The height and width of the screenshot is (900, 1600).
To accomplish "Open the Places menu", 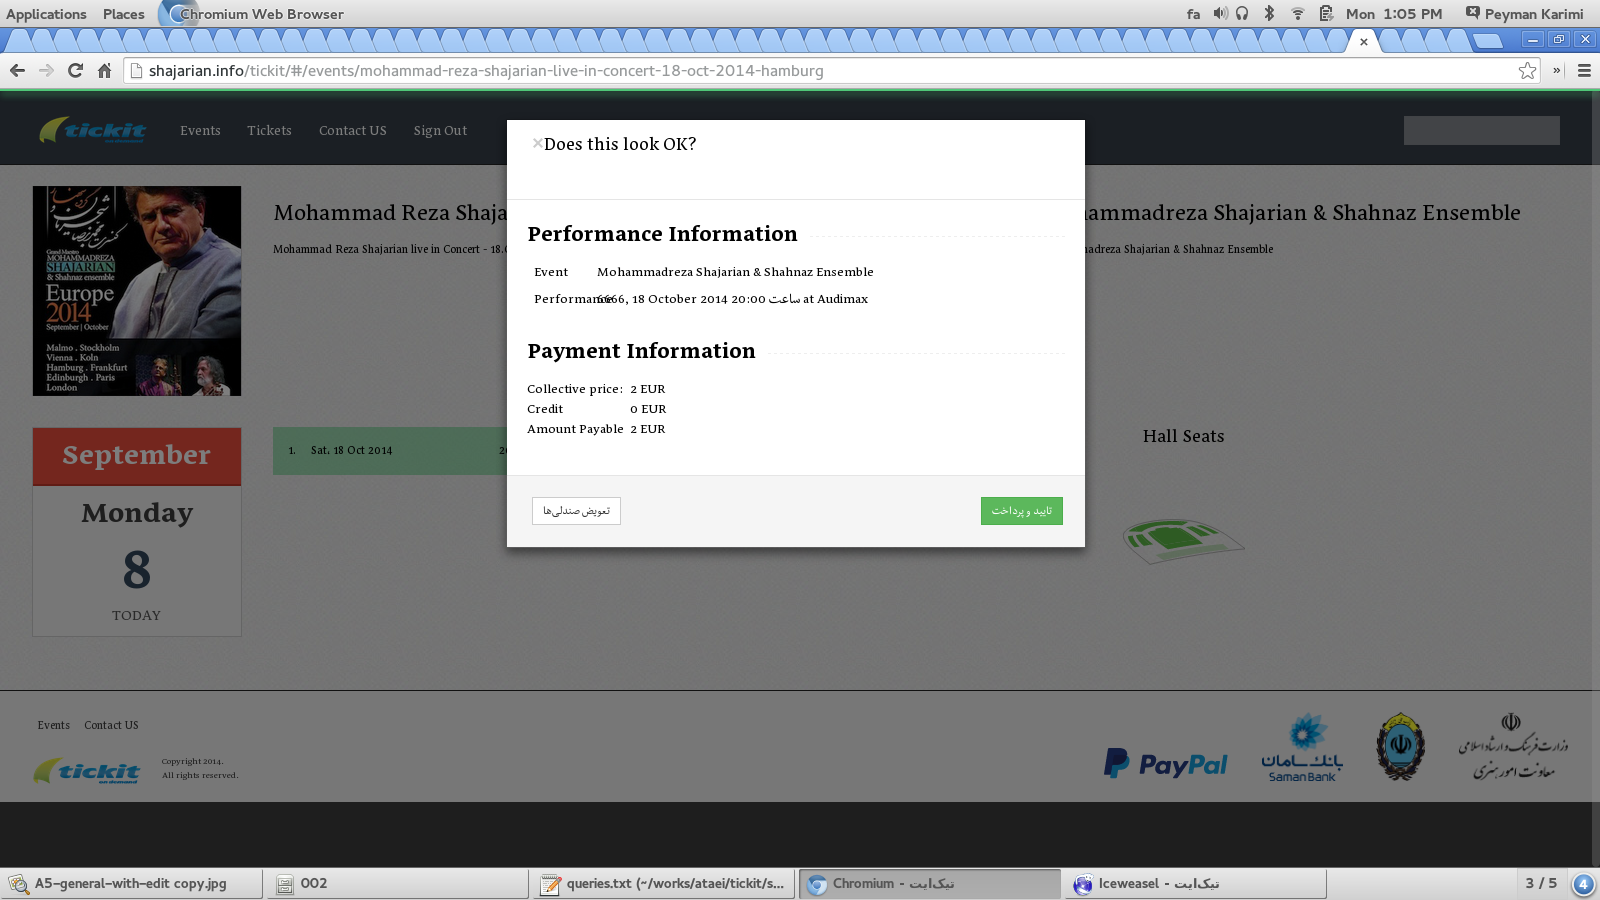I will 123,14.
